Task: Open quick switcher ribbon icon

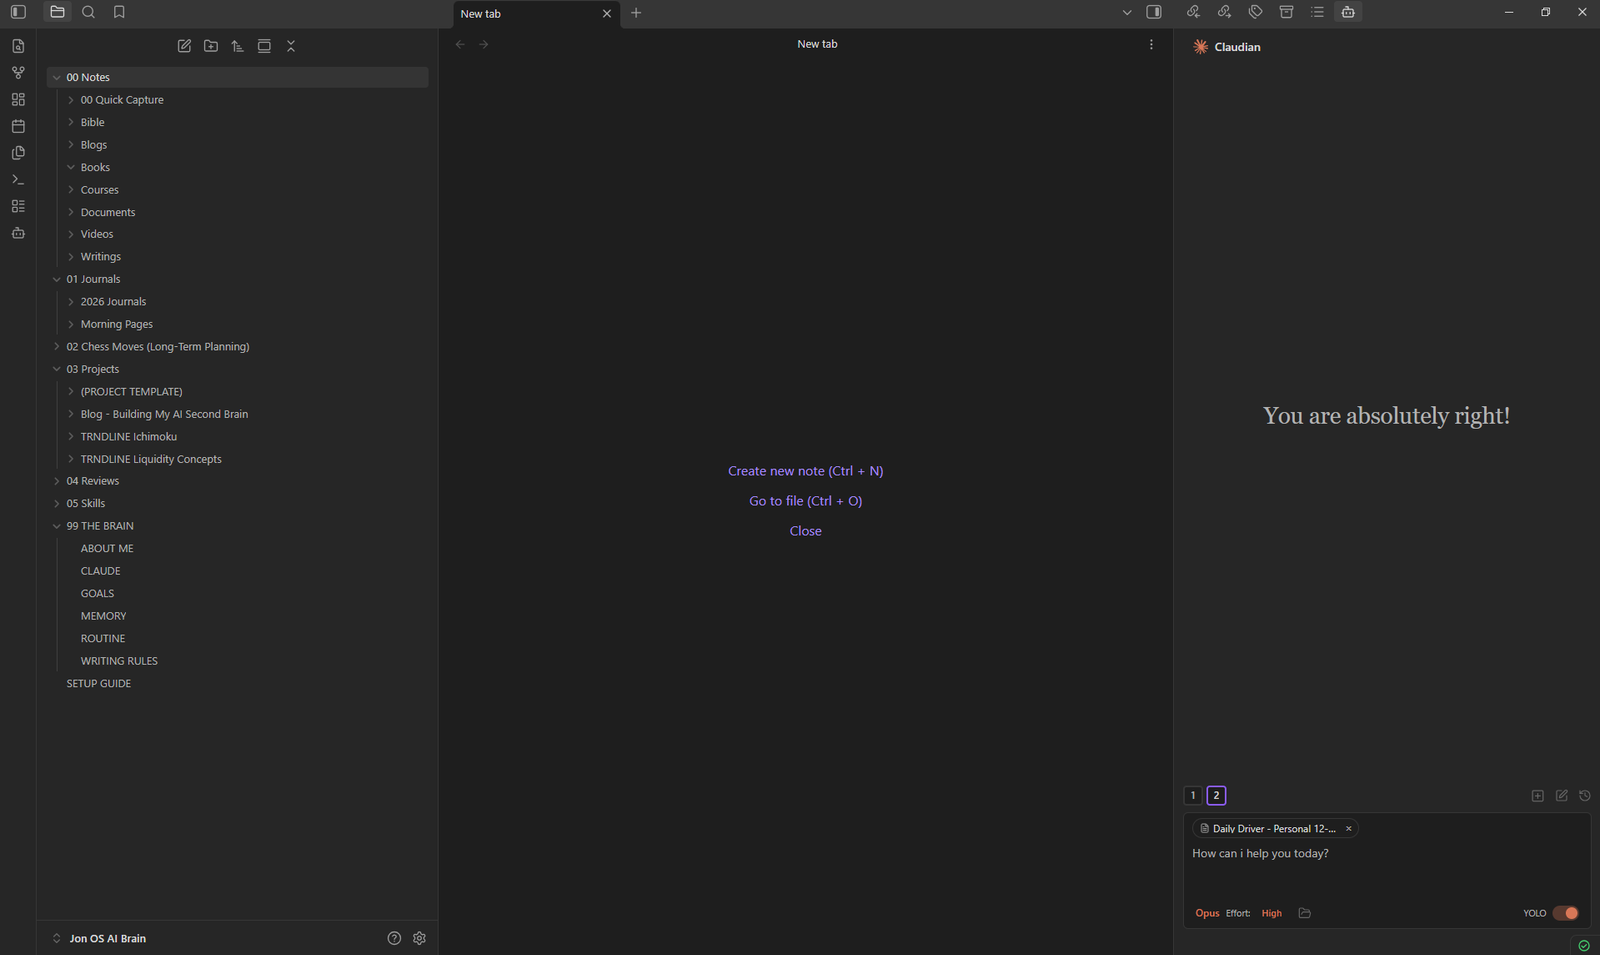Action: pos(18,46)
